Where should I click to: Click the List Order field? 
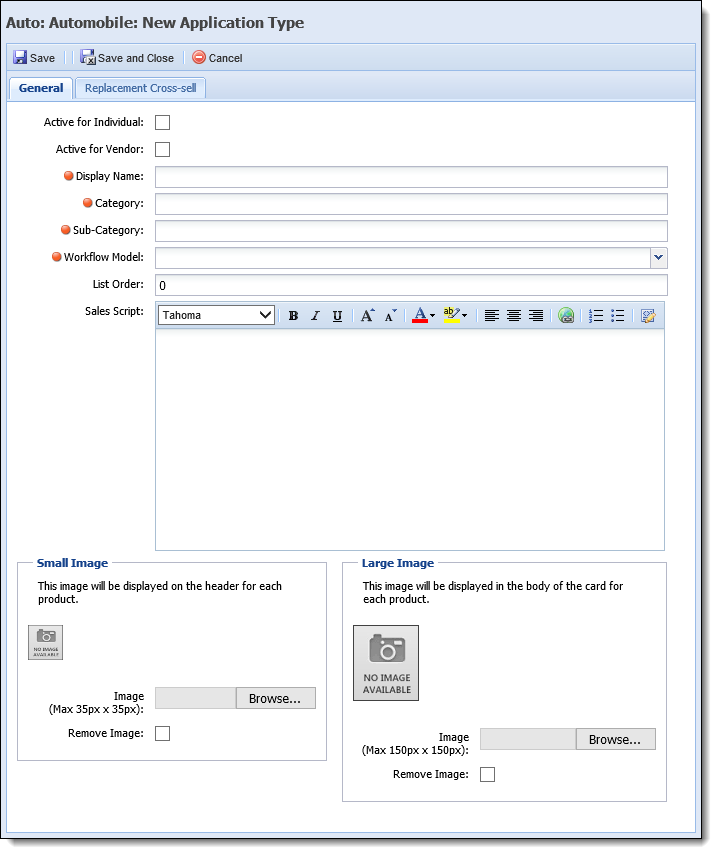(x=411, y=285)
